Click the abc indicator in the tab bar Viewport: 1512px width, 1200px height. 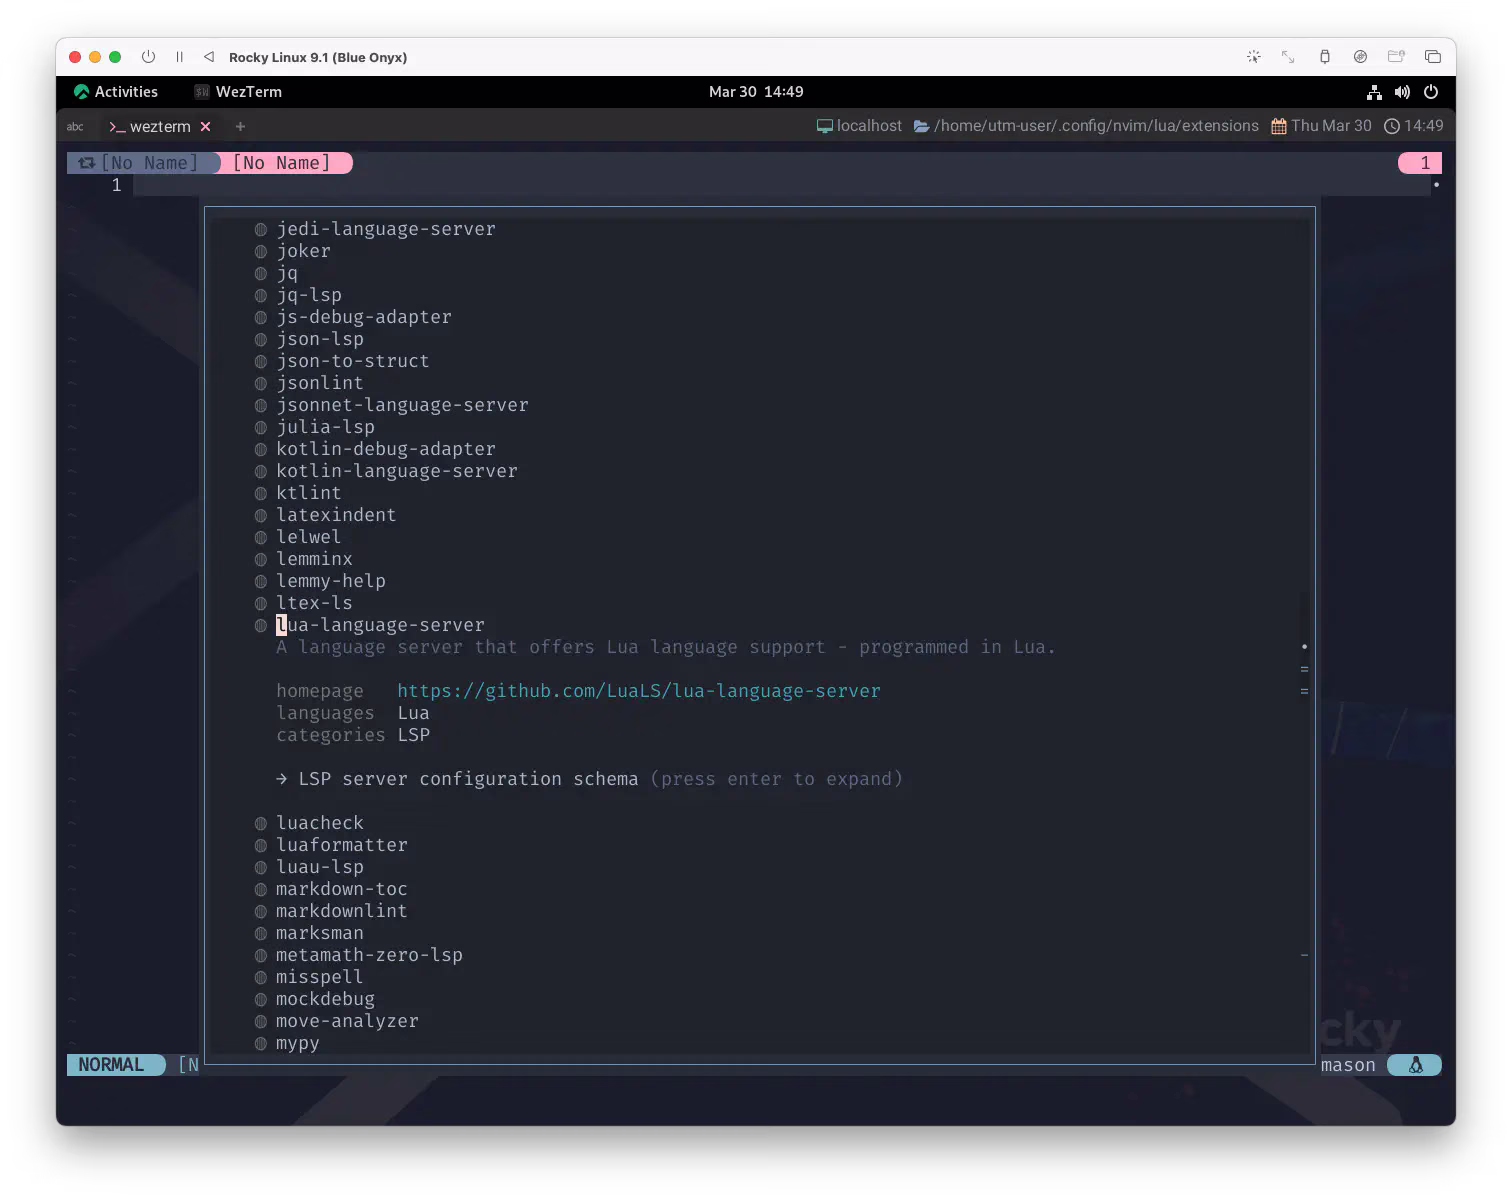(x=75, y=127)
